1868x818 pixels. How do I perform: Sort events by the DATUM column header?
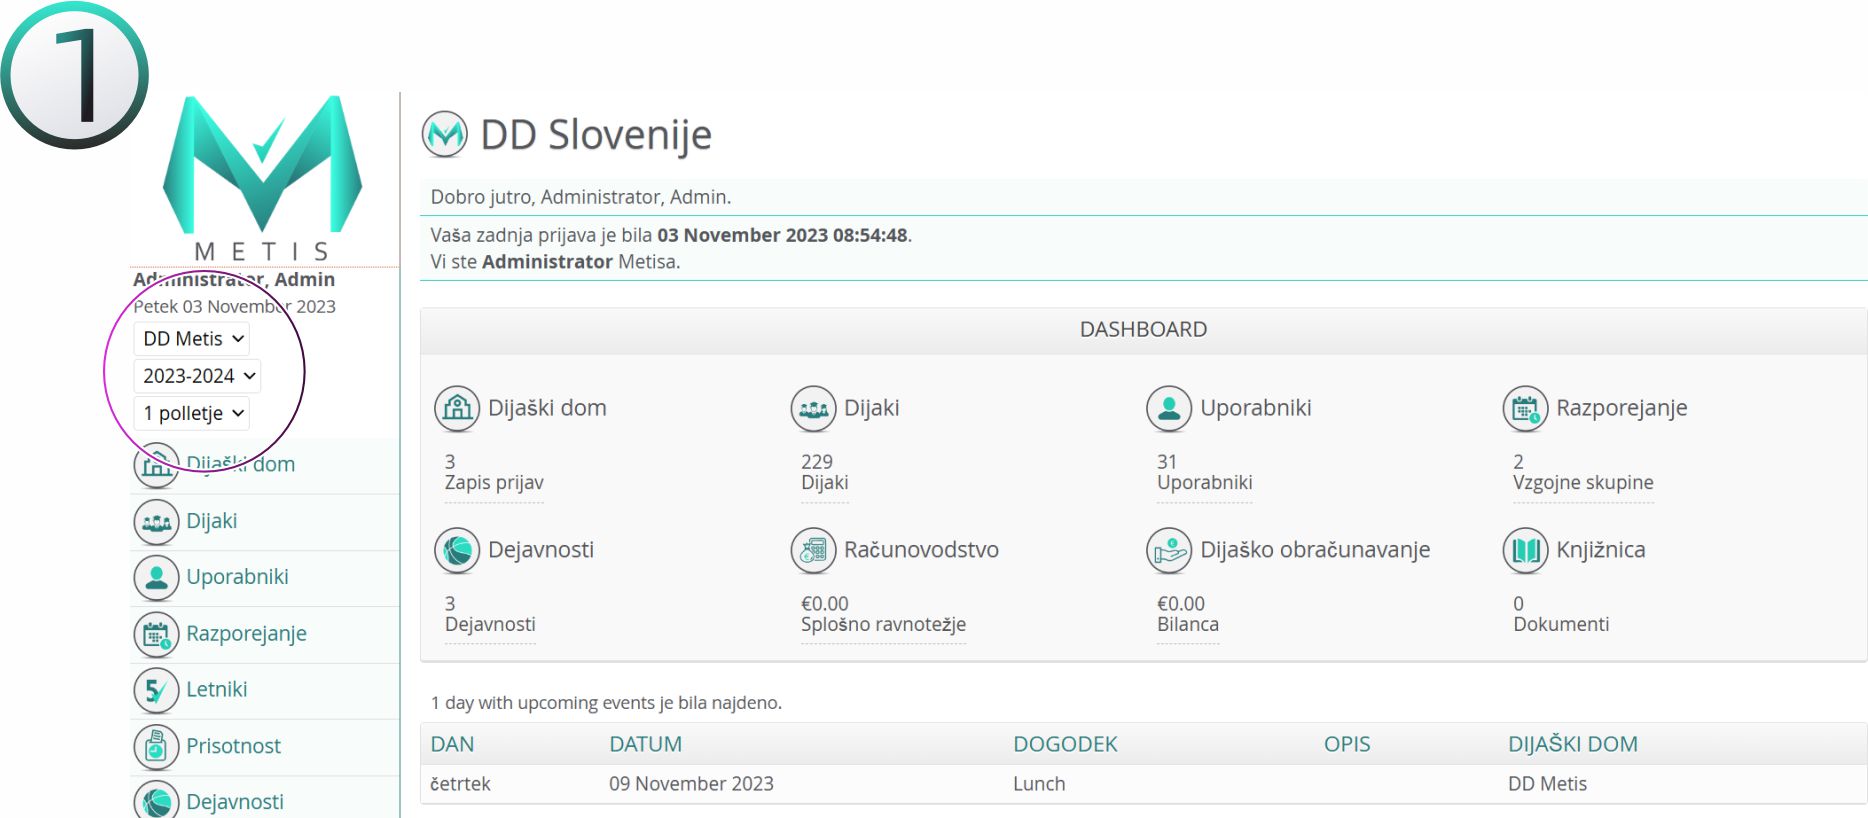click(x=645, y=744)
